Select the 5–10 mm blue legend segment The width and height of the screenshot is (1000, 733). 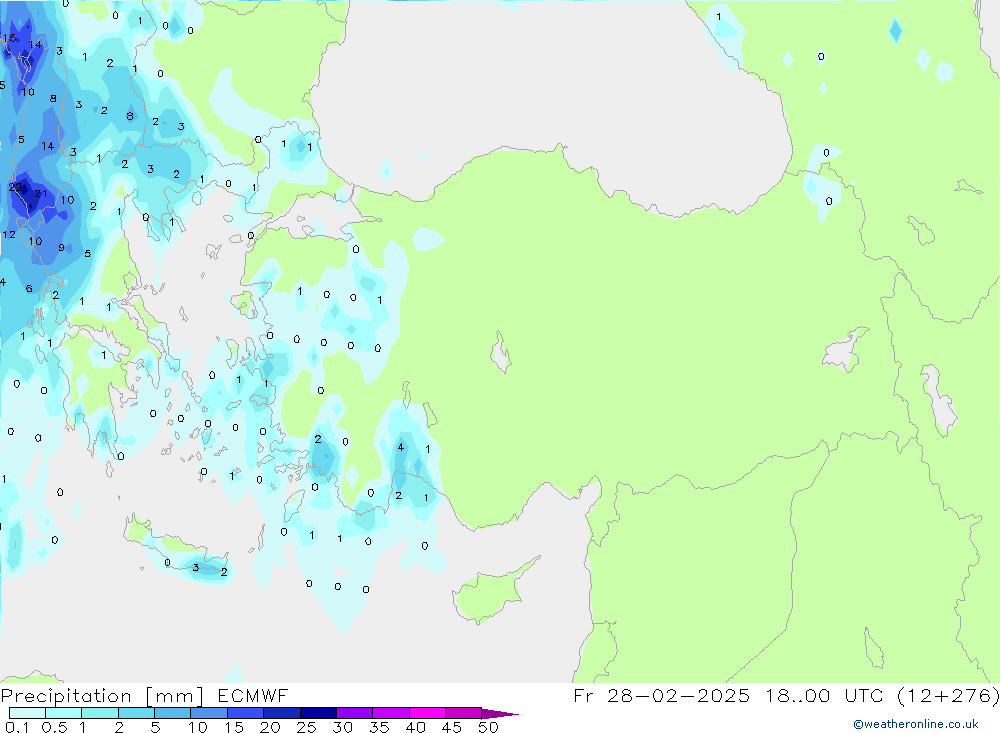[x=172, y=713]
